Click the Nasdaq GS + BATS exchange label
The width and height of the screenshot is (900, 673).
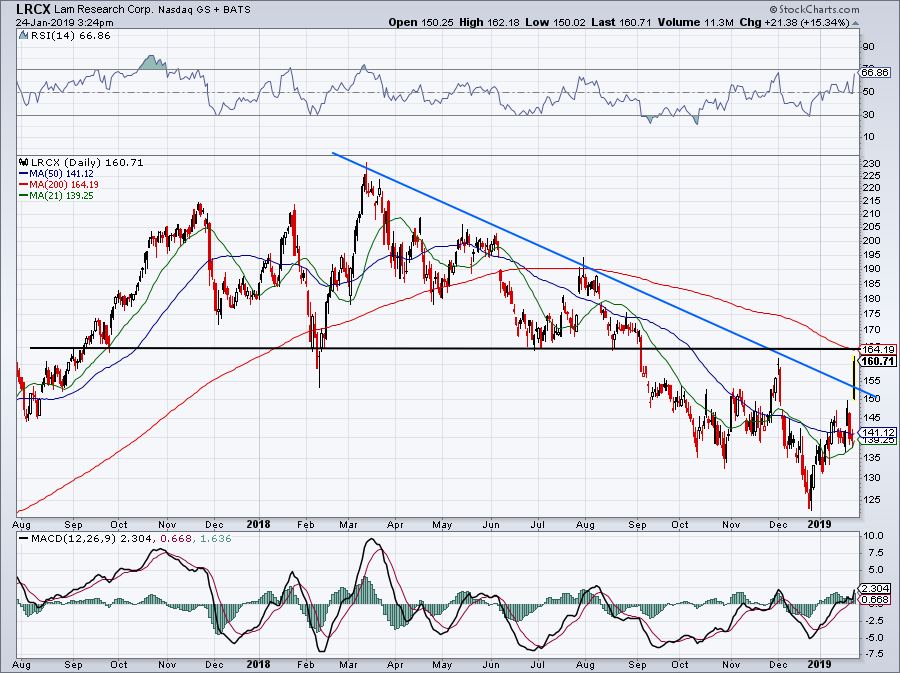[204, 10]
